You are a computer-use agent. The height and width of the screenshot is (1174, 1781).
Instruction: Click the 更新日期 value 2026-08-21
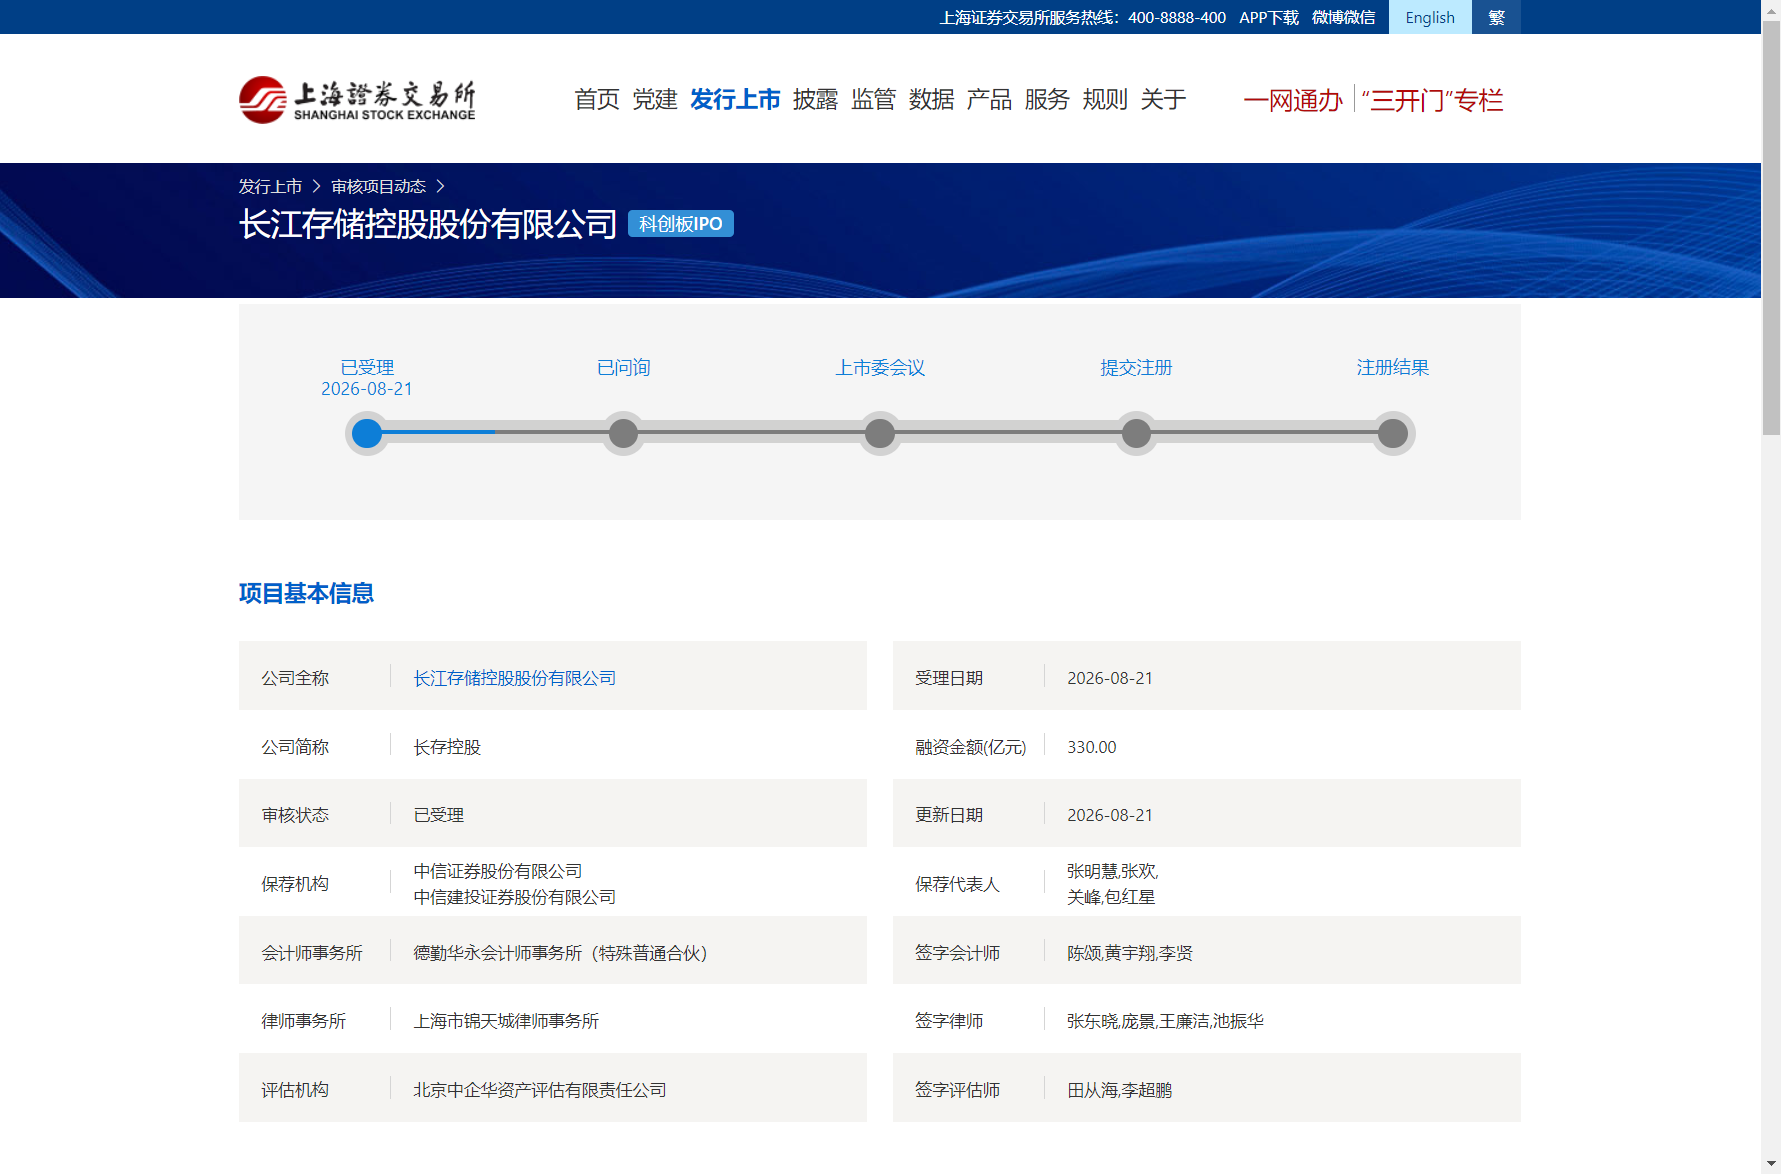[1110, 815]
